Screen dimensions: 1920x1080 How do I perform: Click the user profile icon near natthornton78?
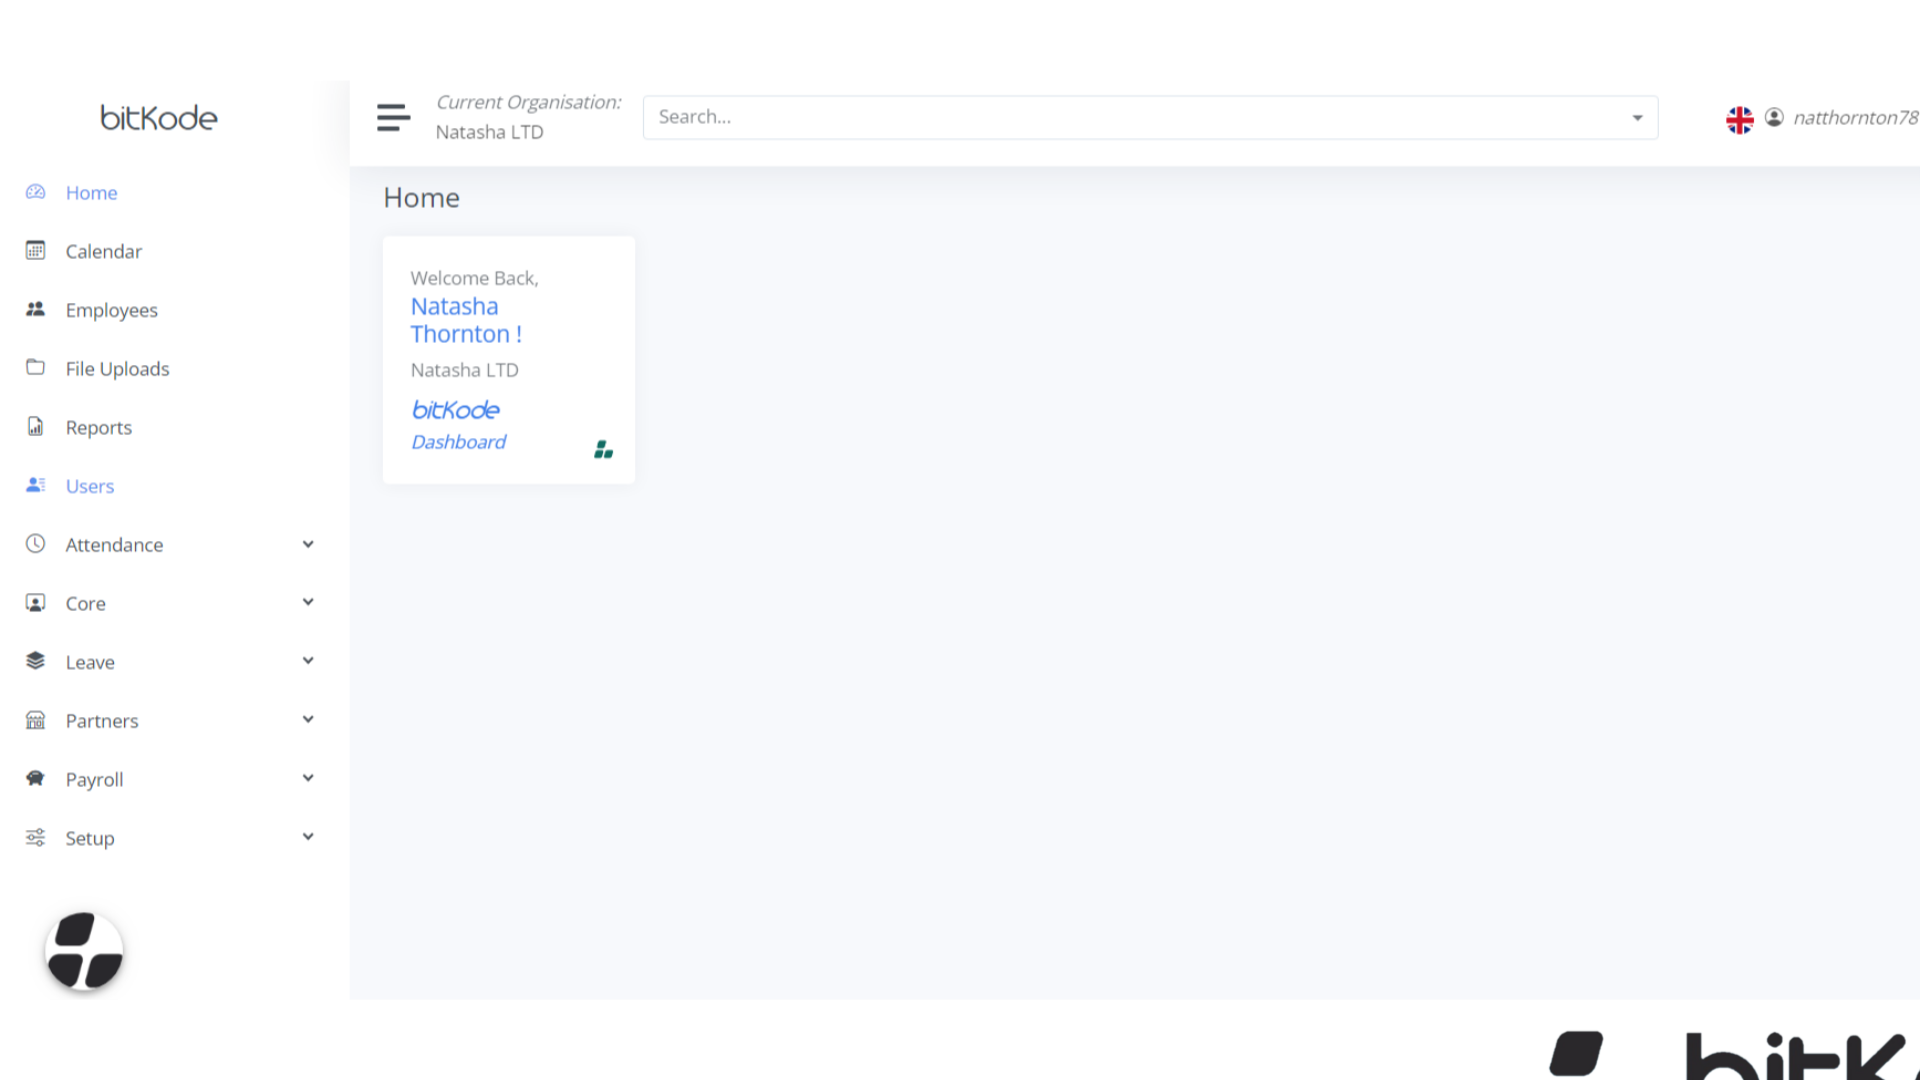(1775, 117)
